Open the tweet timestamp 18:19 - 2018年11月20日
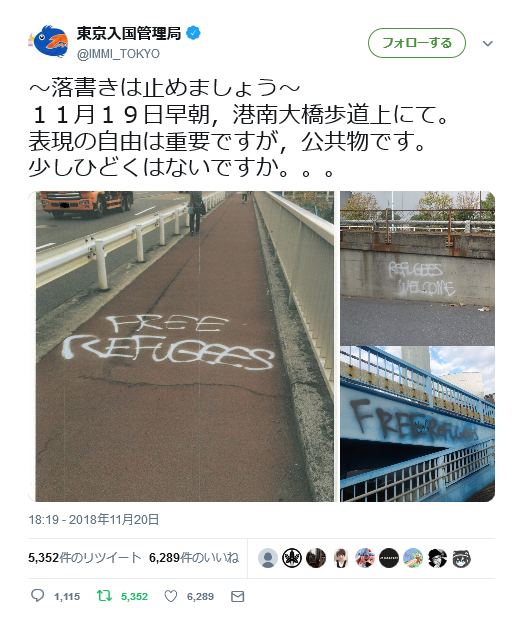 94,519
